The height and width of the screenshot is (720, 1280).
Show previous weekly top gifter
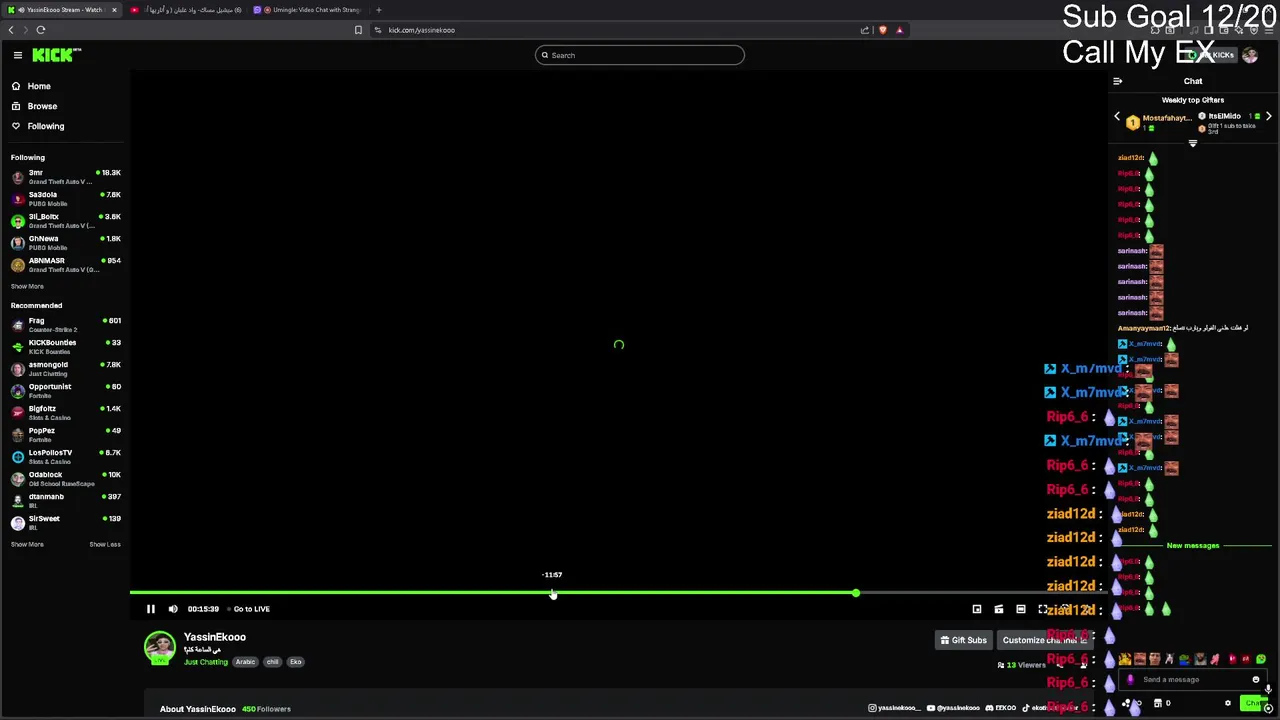click(x=1117, y=117)
